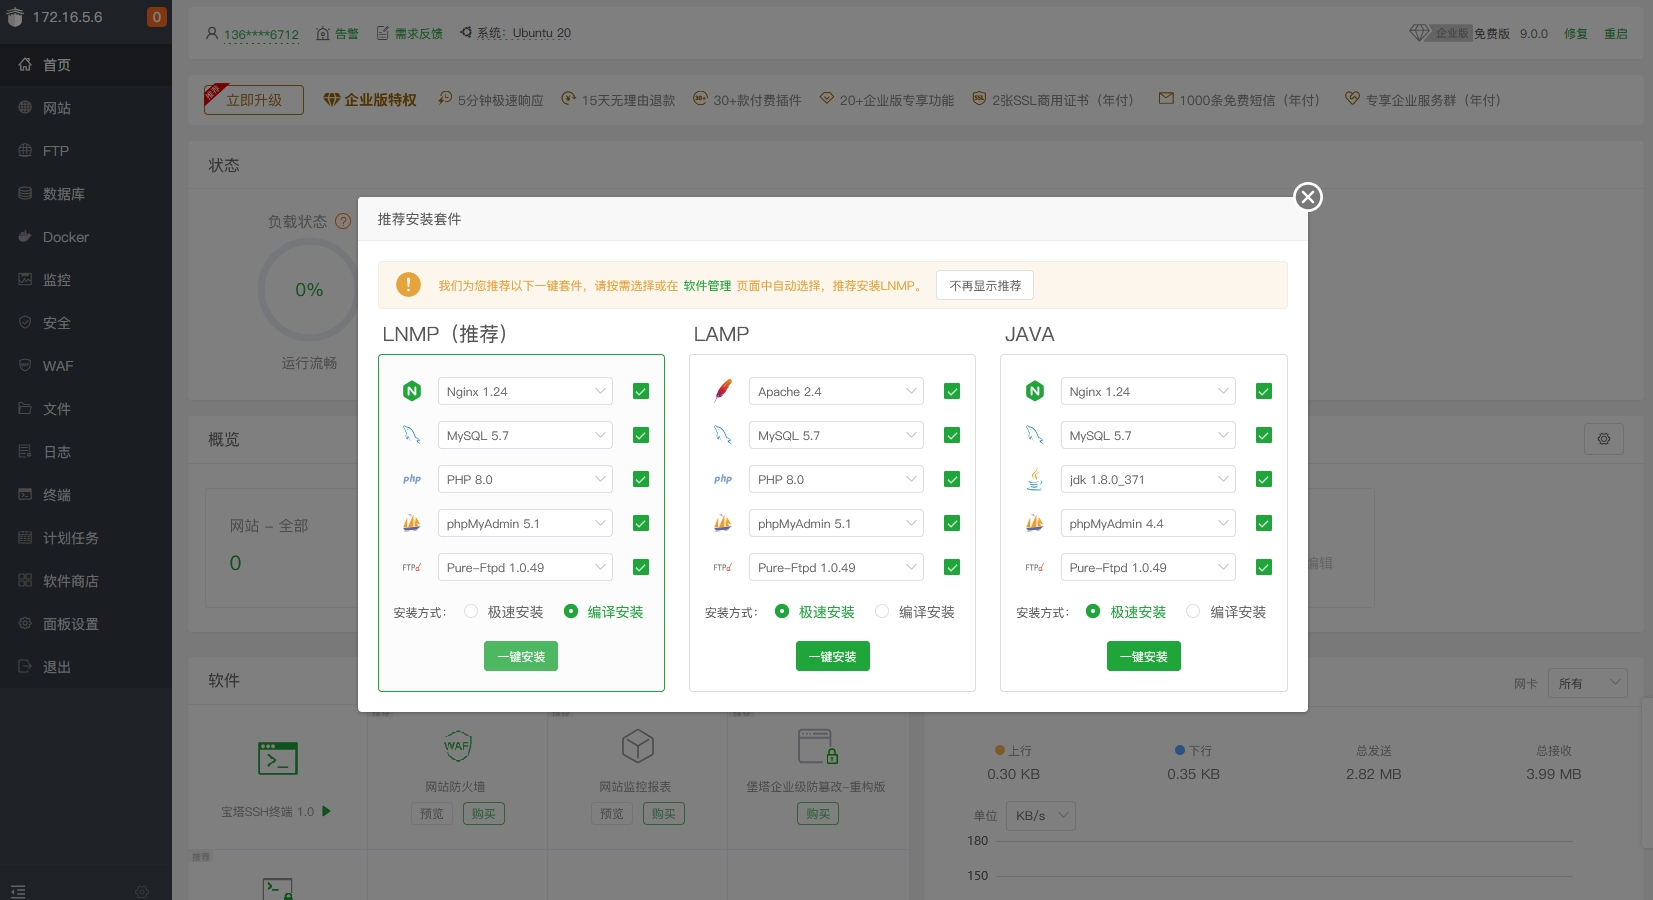Screen dimensions: 1653x900
Task: Click 一键安装 button for JAVA
Action: coord(1144,656)
